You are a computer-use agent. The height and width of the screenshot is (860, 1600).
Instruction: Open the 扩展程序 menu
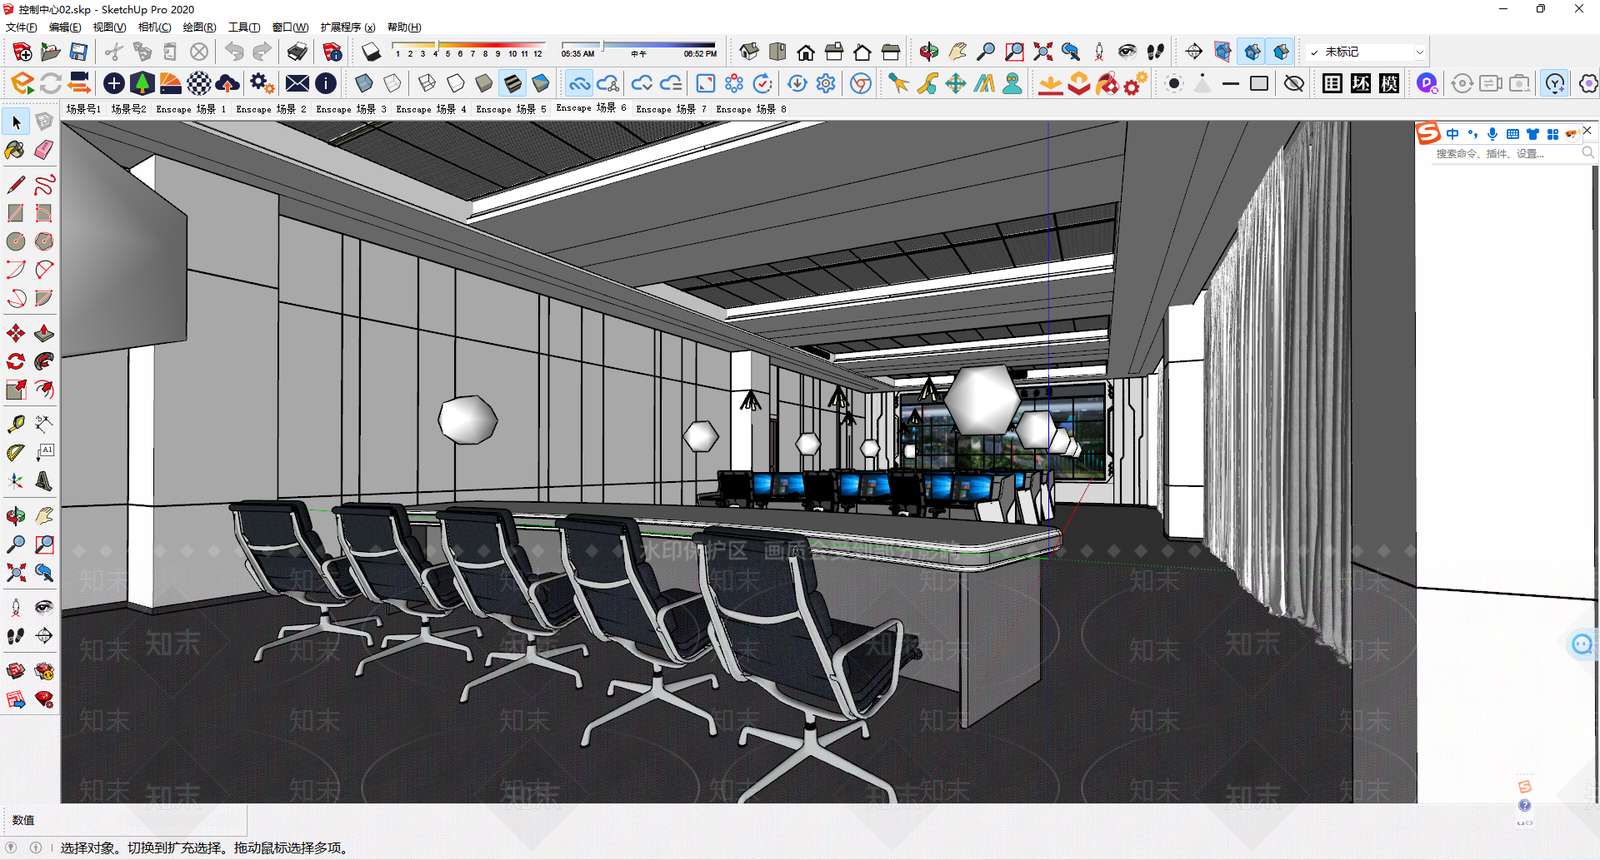tap(347, 27)
